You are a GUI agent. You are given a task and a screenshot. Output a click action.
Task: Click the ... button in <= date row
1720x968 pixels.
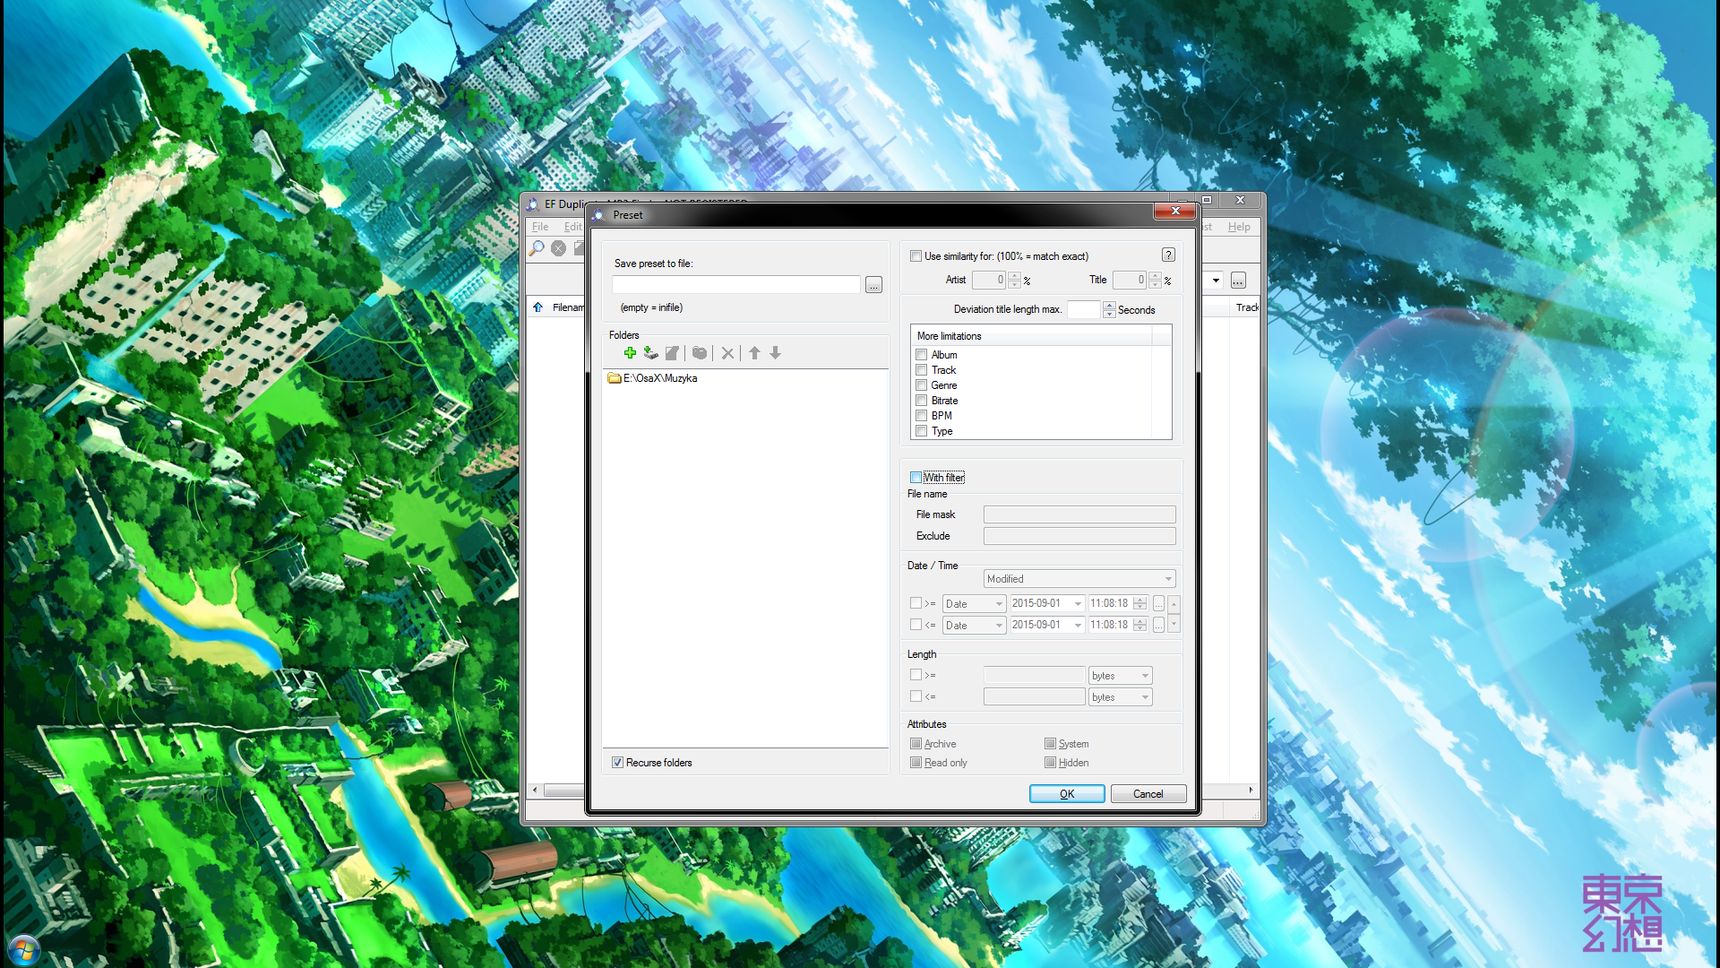(x=1158, y=625)
